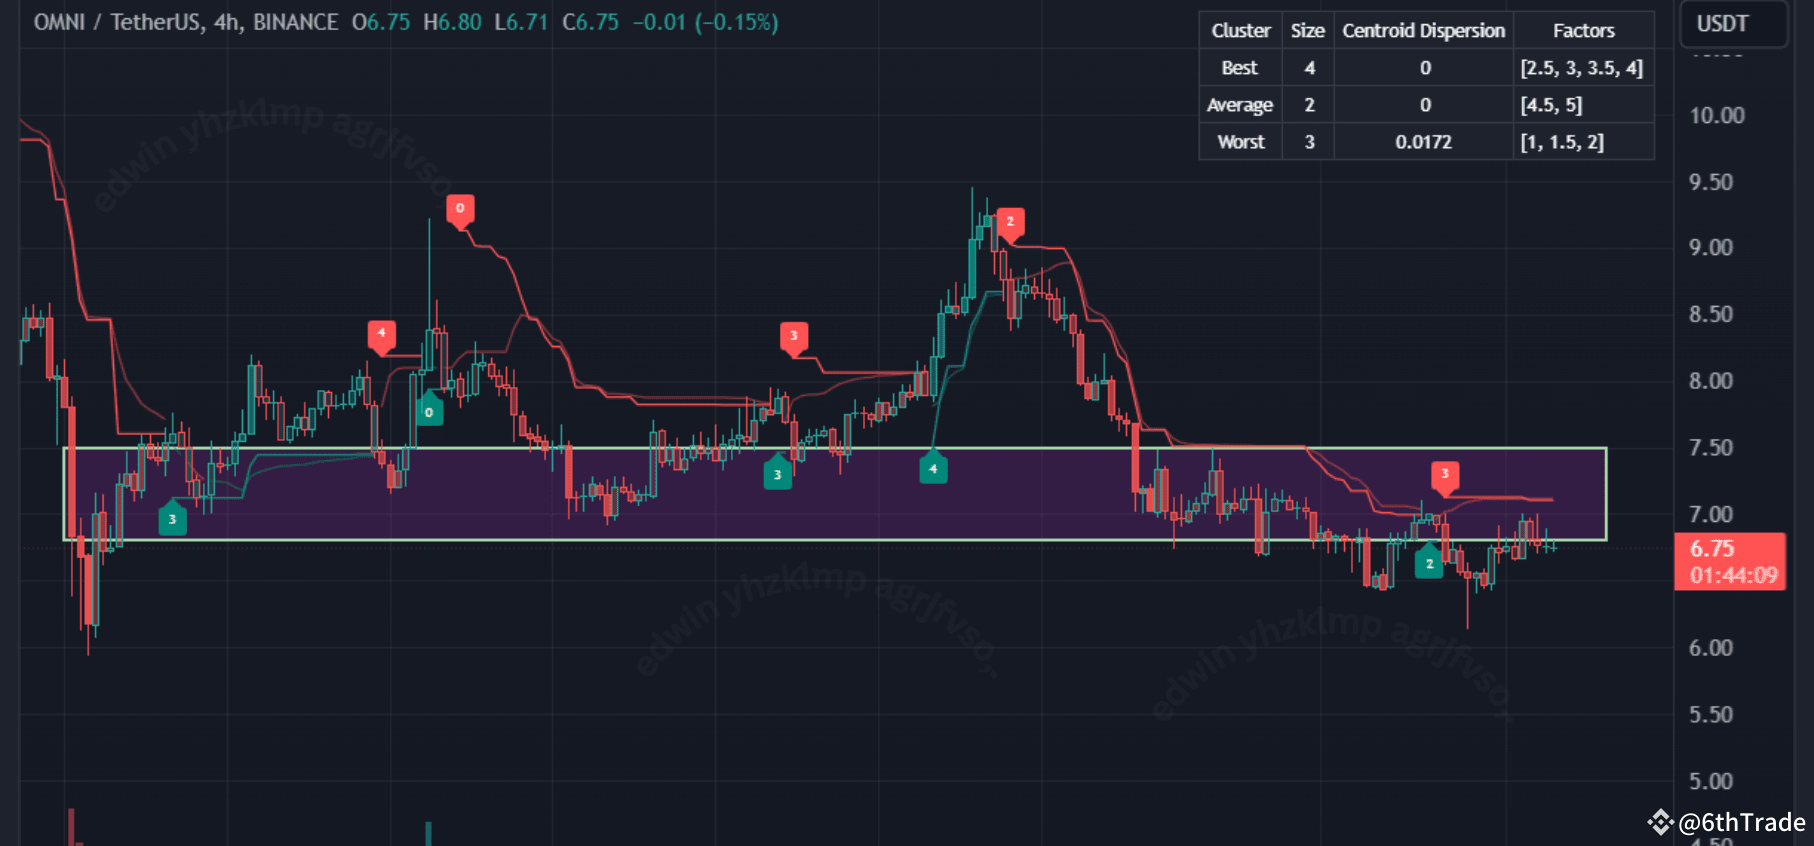The image size is (1814, 846).
Task: Click the close value C6.75
Action: point(590,22)
